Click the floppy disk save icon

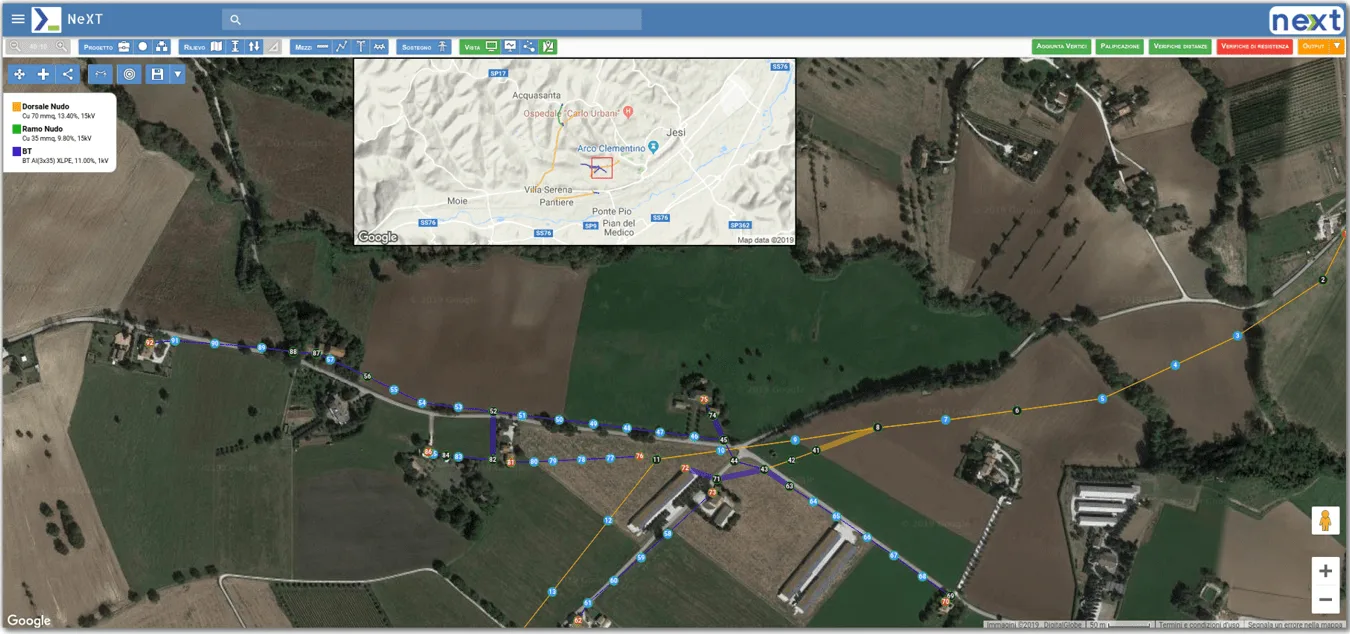[156, 74]
